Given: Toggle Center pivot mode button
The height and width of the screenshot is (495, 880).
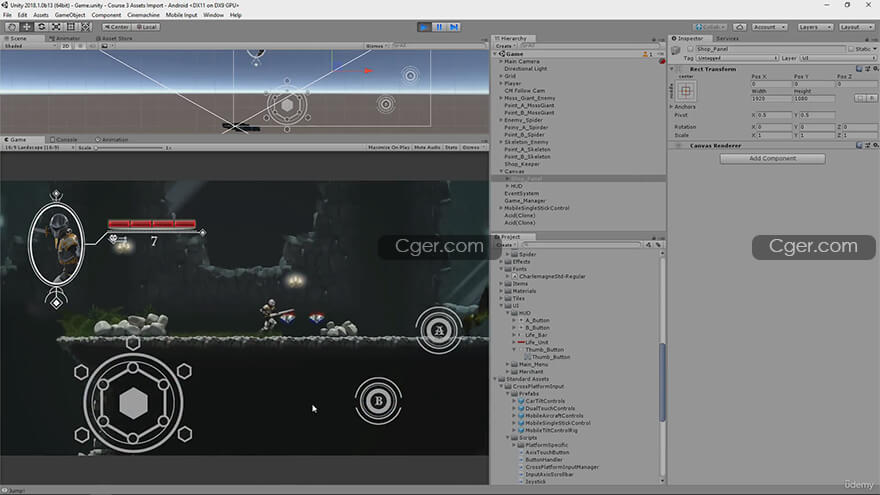Looking at the screenshot, I should (x=117, y=27).
